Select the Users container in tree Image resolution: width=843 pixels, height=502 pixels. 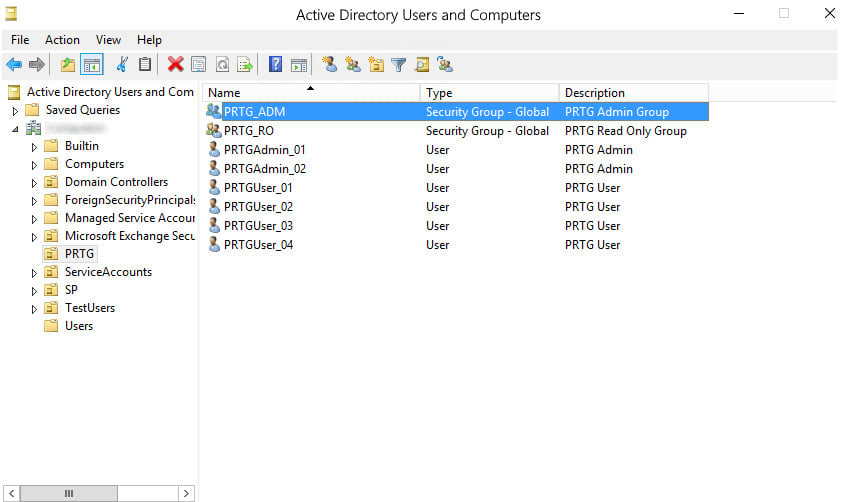point(79,326)
